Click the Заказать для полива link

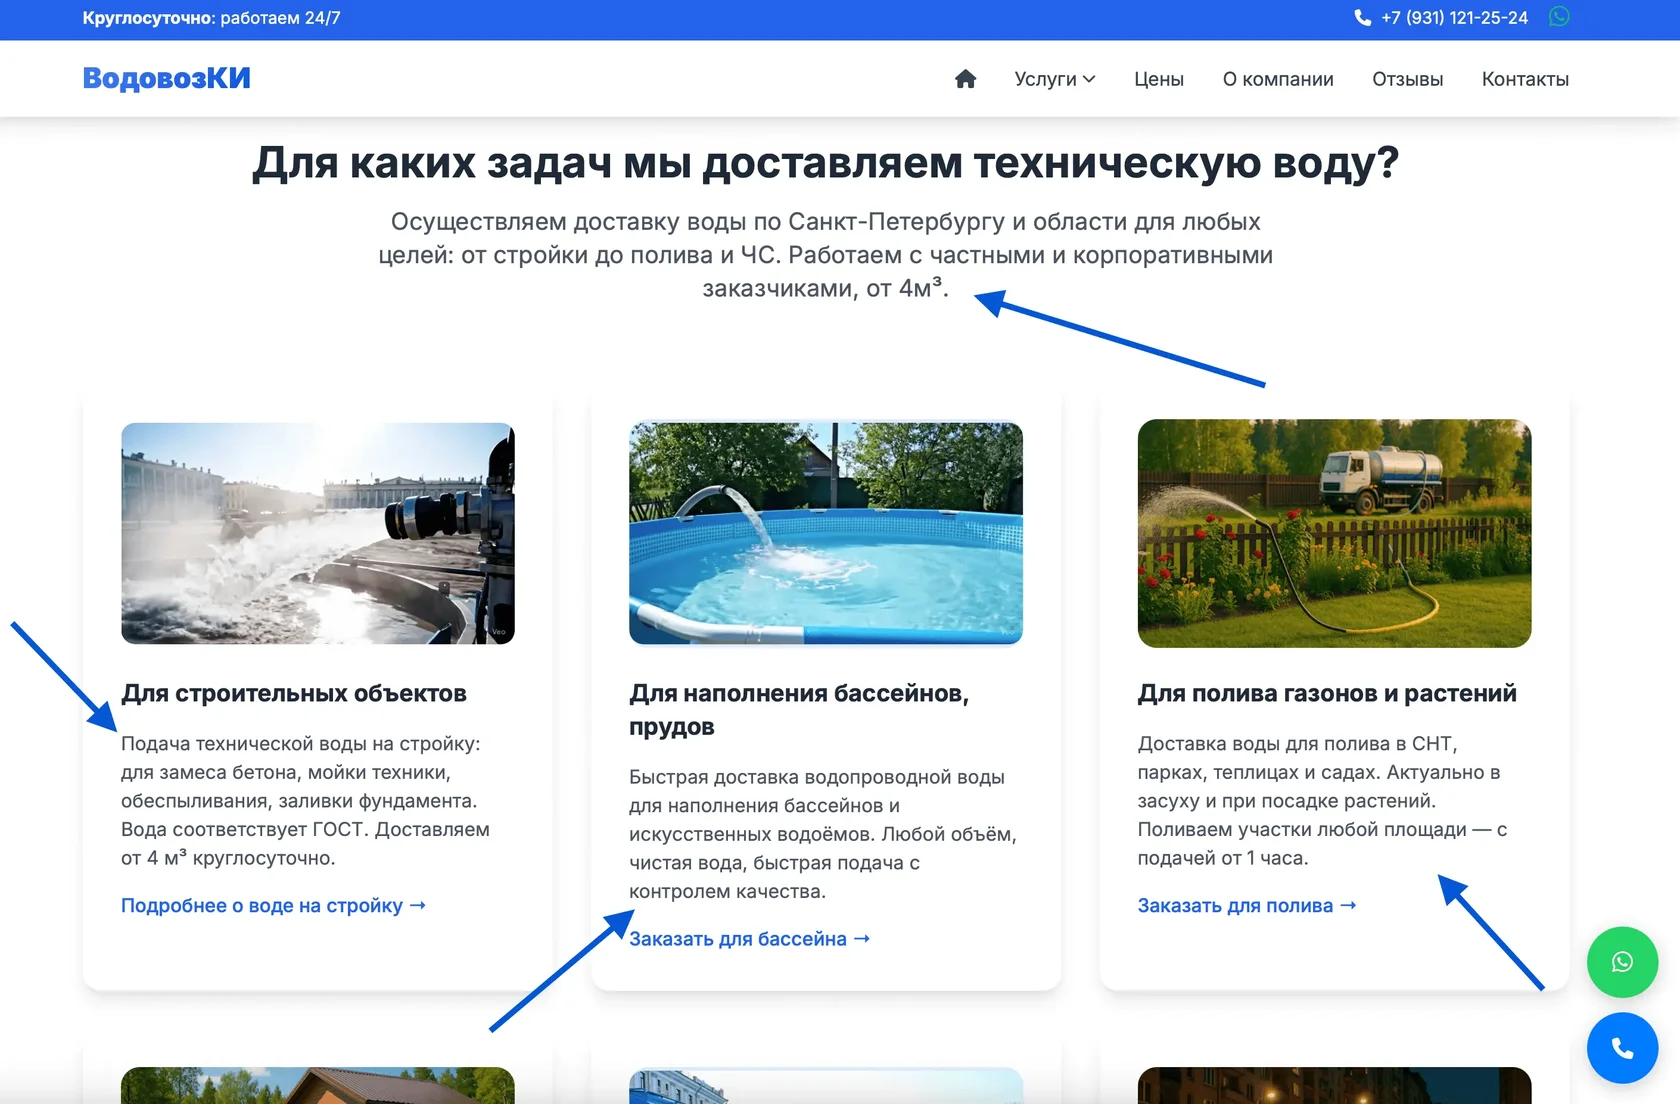coord(1245,905)
